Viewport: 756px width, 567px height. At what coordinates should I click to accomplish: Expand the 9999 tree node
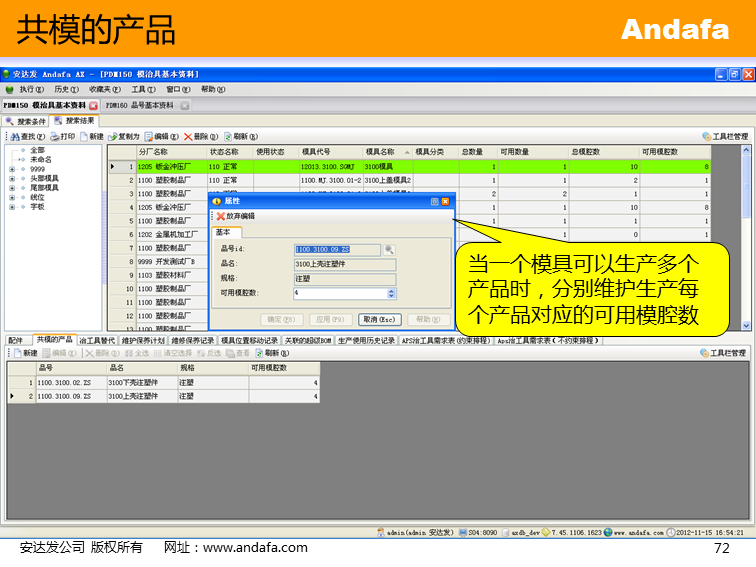pyautogui.click(x=12, y=169)
